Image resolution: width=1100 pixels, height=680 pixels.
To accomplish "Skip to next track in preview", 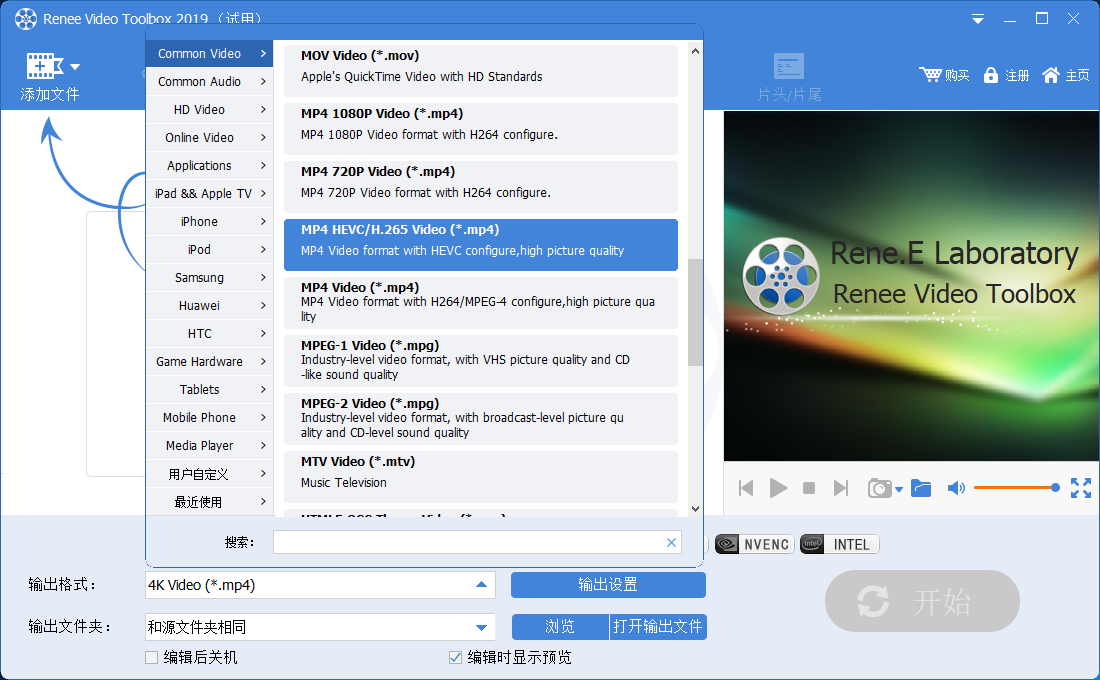I will point(840,488).
